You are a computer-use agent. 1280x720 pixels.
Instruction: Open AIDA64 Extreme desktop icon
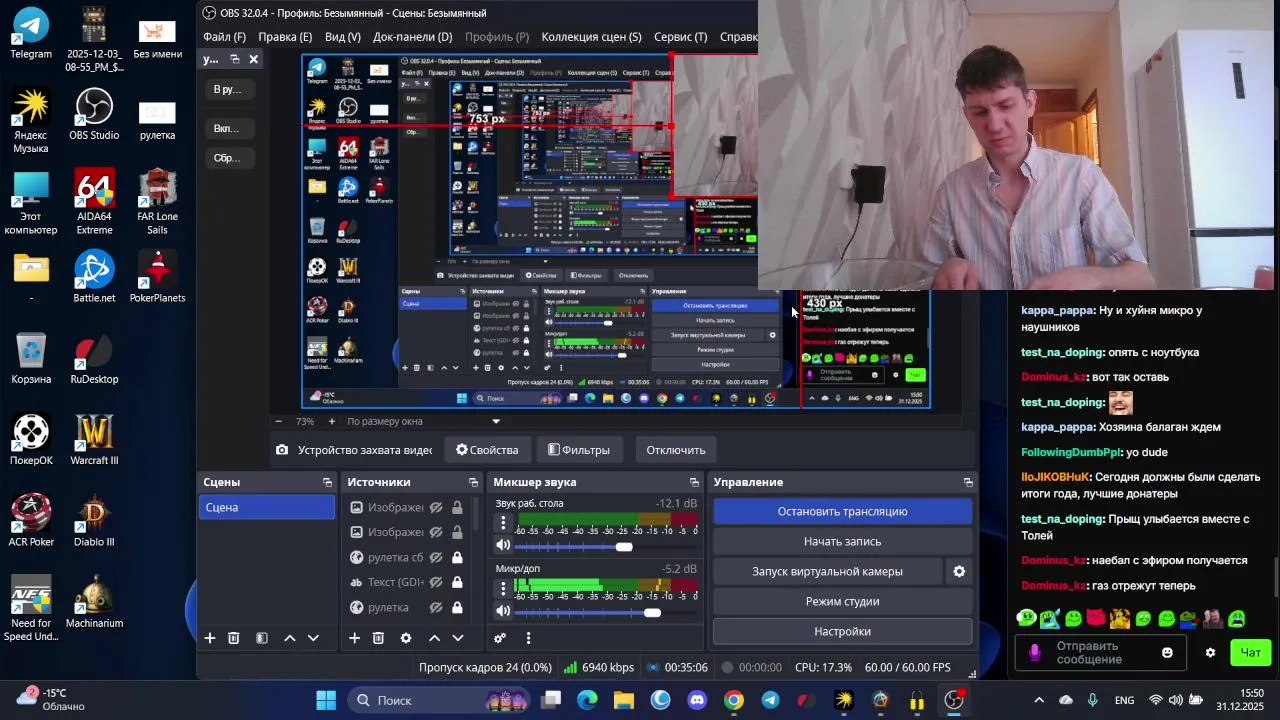coord(94,201)
